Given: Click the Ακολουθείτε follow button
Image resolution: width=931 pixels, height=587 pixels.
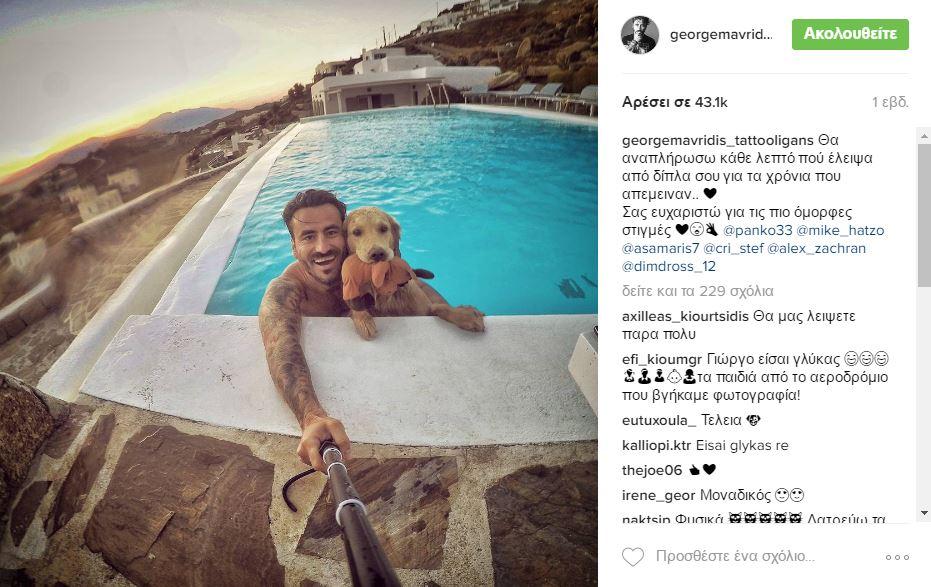Looking at the screenshot, I should pyautogui.click(x=850, y=34).
